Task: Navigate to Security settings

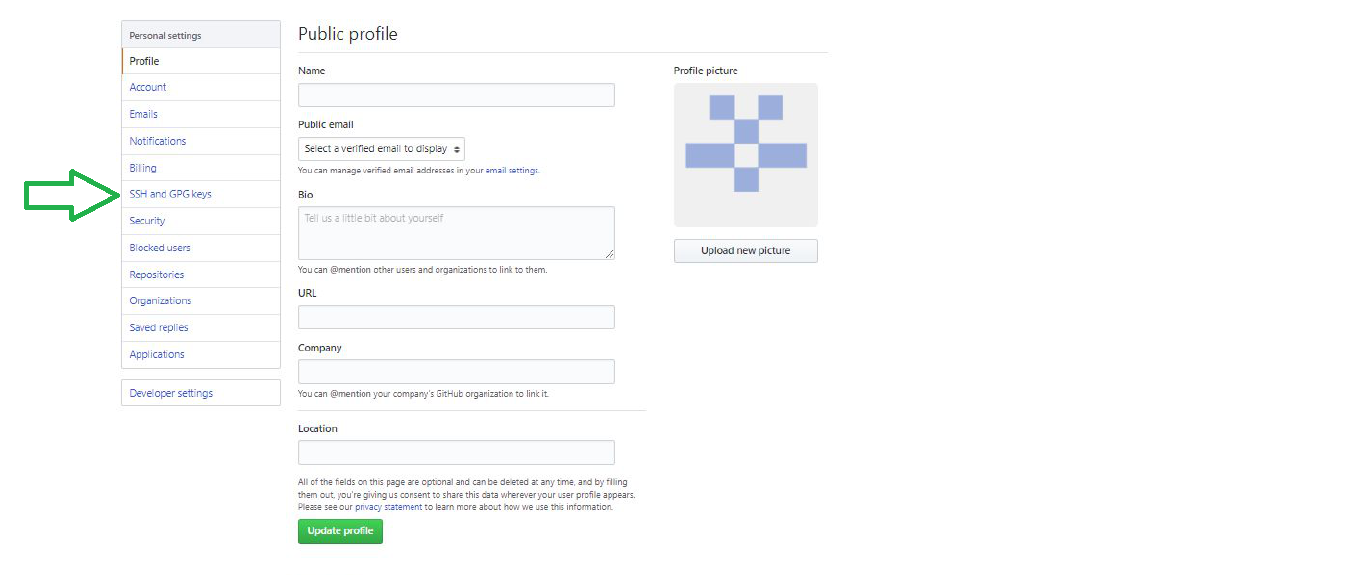Action: point(148,221)
